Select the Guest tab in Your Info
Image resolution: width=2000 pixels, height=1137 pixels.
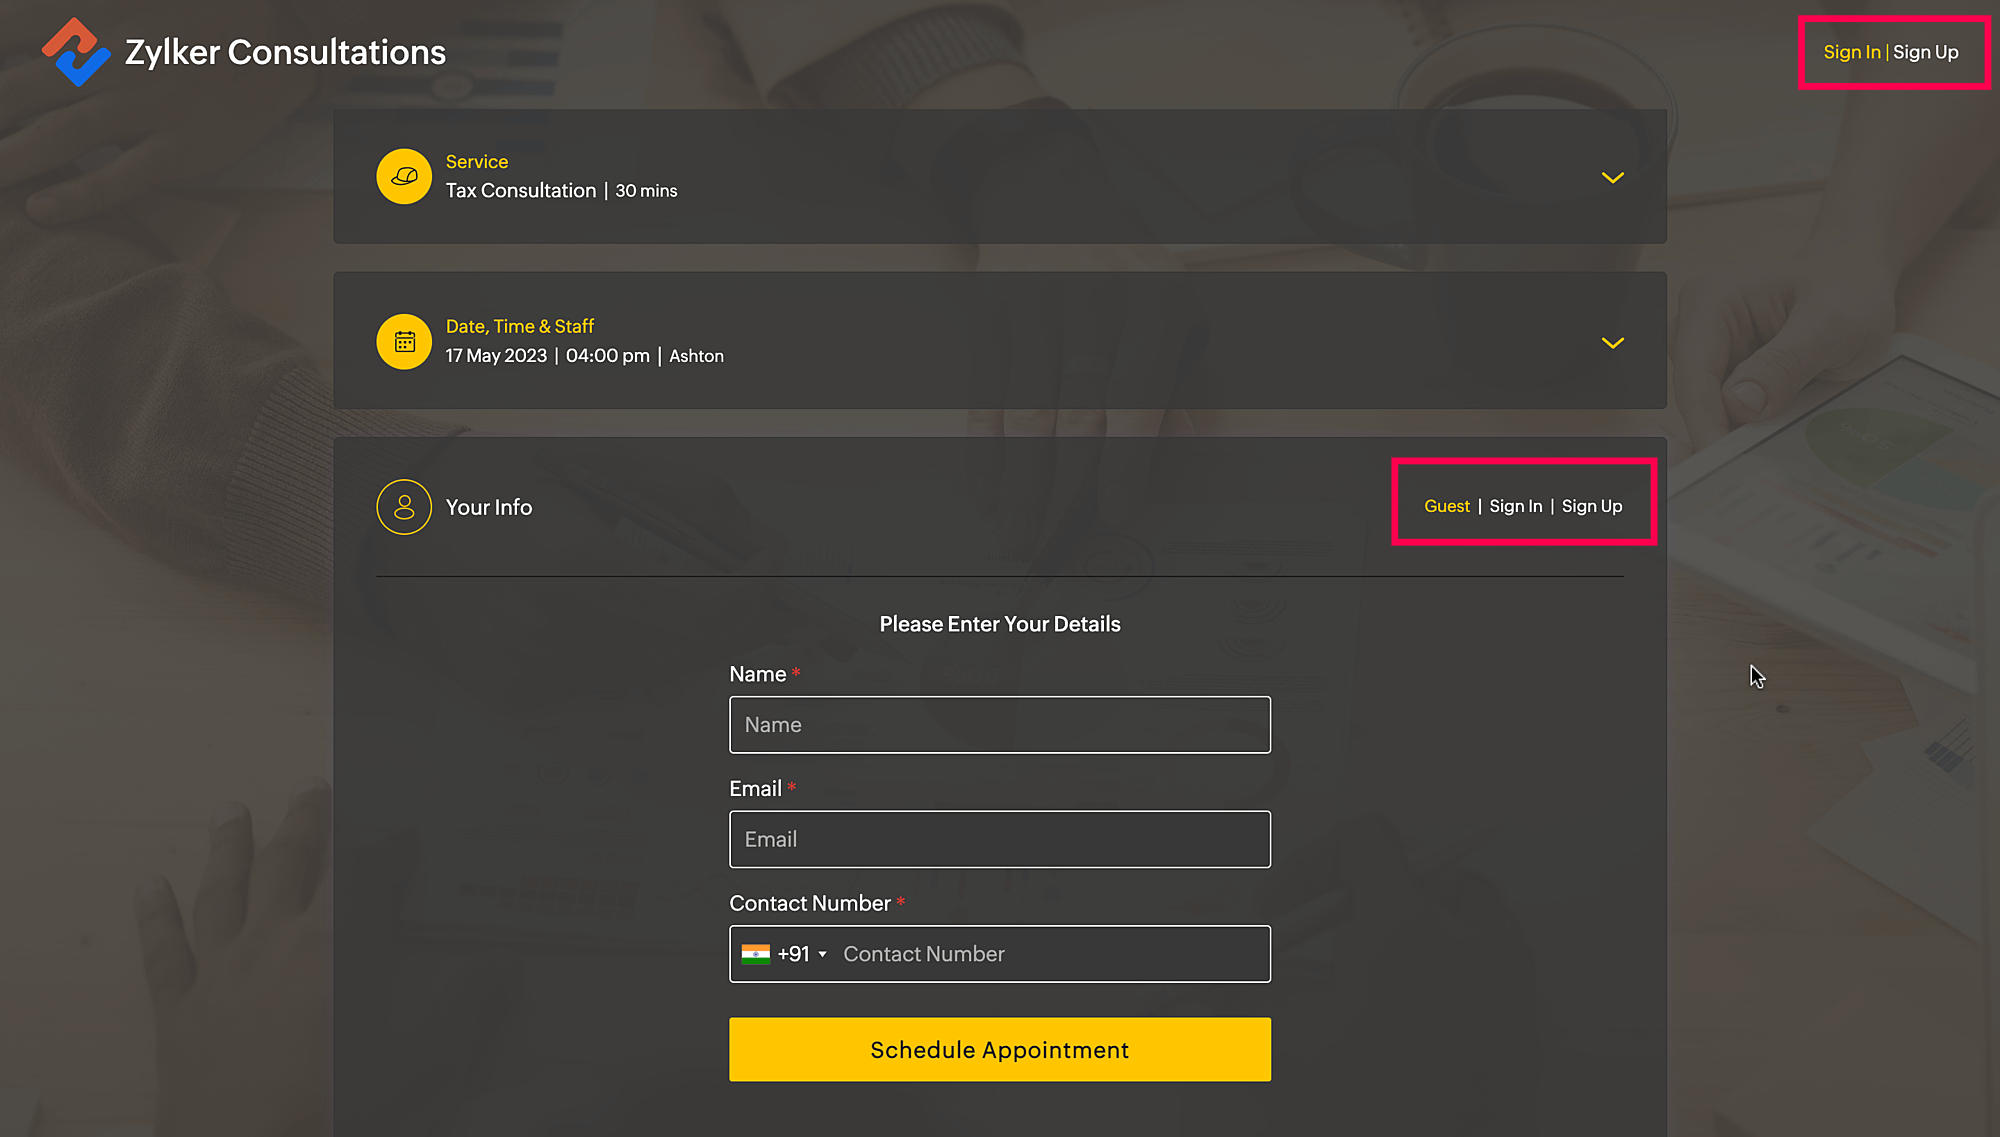click(x=1446, y=506)
